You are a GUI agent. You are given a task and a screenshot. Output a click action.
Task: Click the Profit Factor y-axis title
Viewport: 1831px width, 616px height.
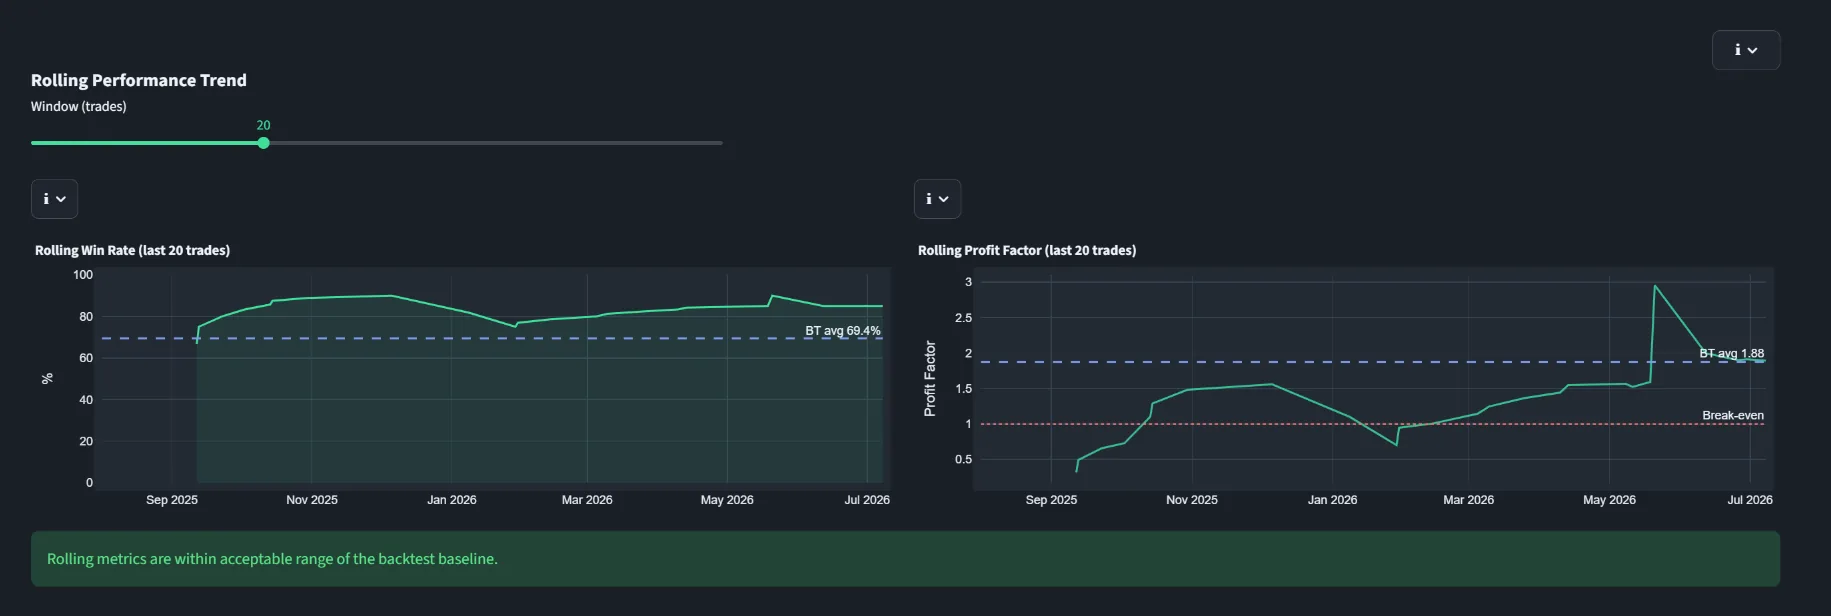pos(930,378)
